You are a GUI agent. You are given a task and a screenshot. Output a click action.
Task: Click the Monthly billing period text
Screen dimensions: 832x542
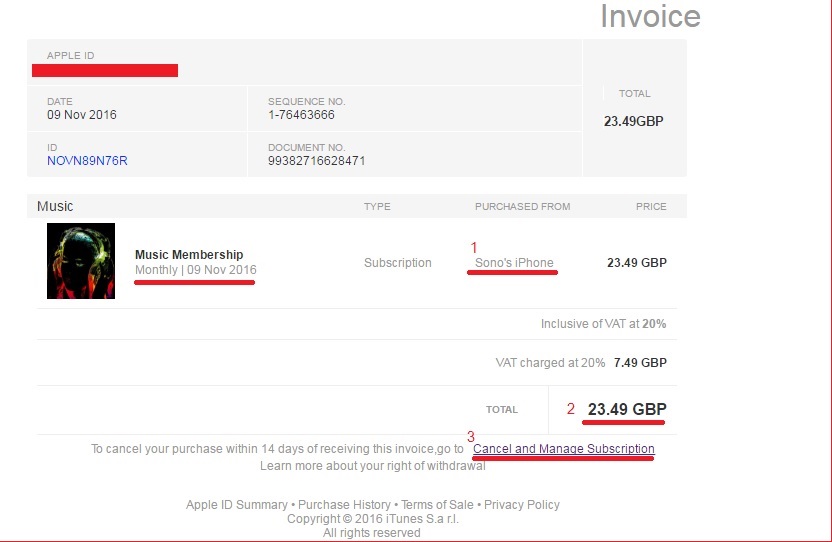pyautogui.click(x=156, y=270)
